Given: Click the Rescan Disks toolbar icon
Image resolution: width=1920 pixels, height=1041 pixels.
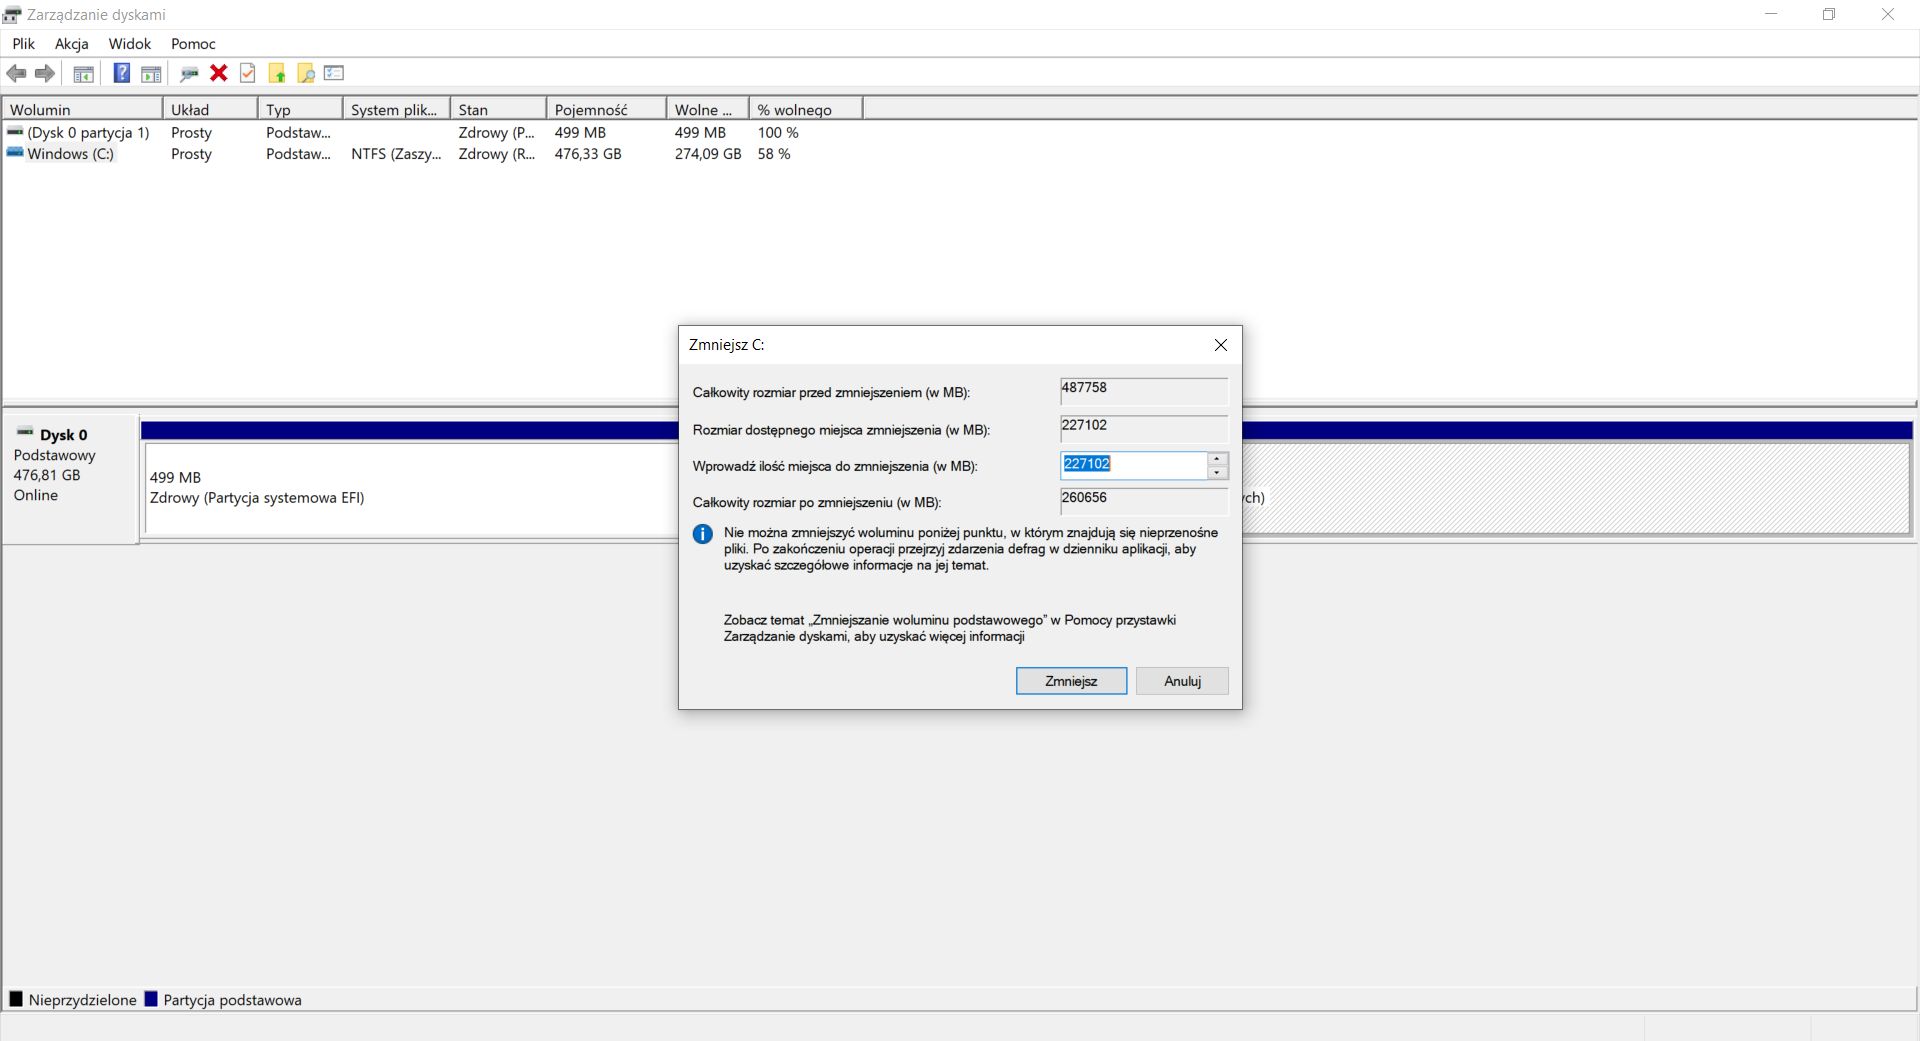Looking at the screenshot, I should (189, 73).
